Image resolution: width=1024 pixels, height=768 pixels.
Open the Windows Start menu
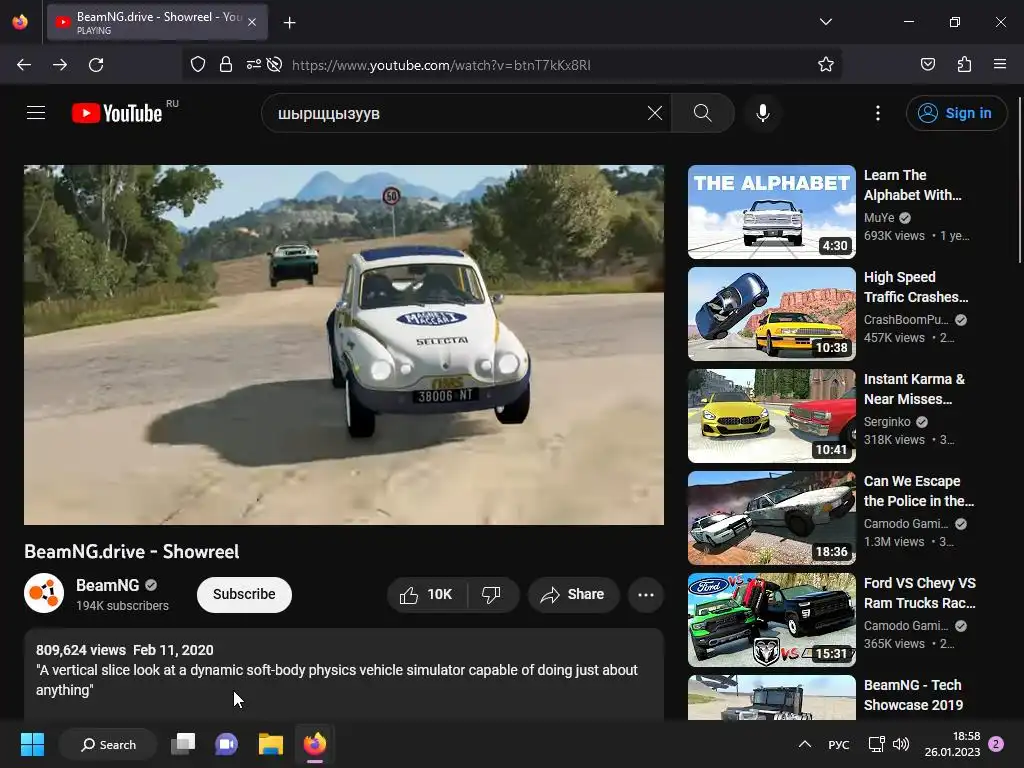[x=32, y=744]
